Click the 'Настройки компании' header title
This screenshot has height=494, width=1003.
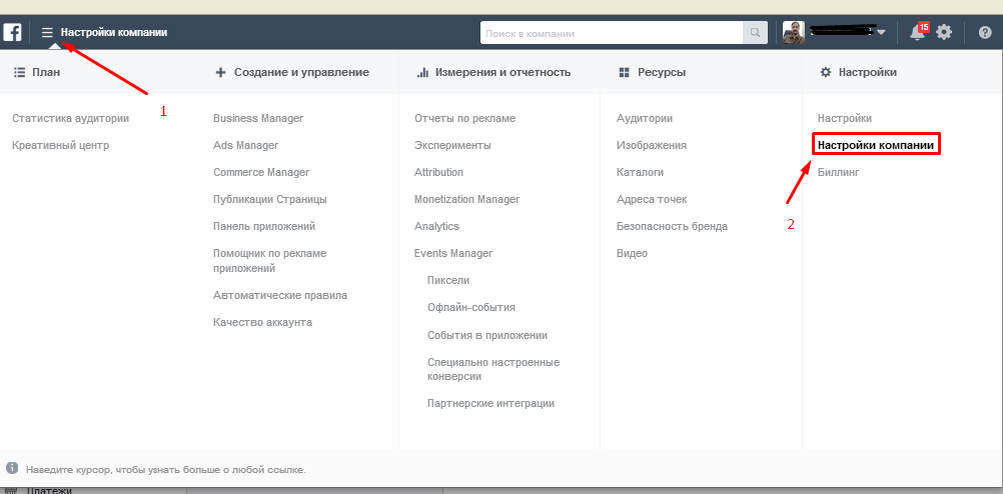114,32
